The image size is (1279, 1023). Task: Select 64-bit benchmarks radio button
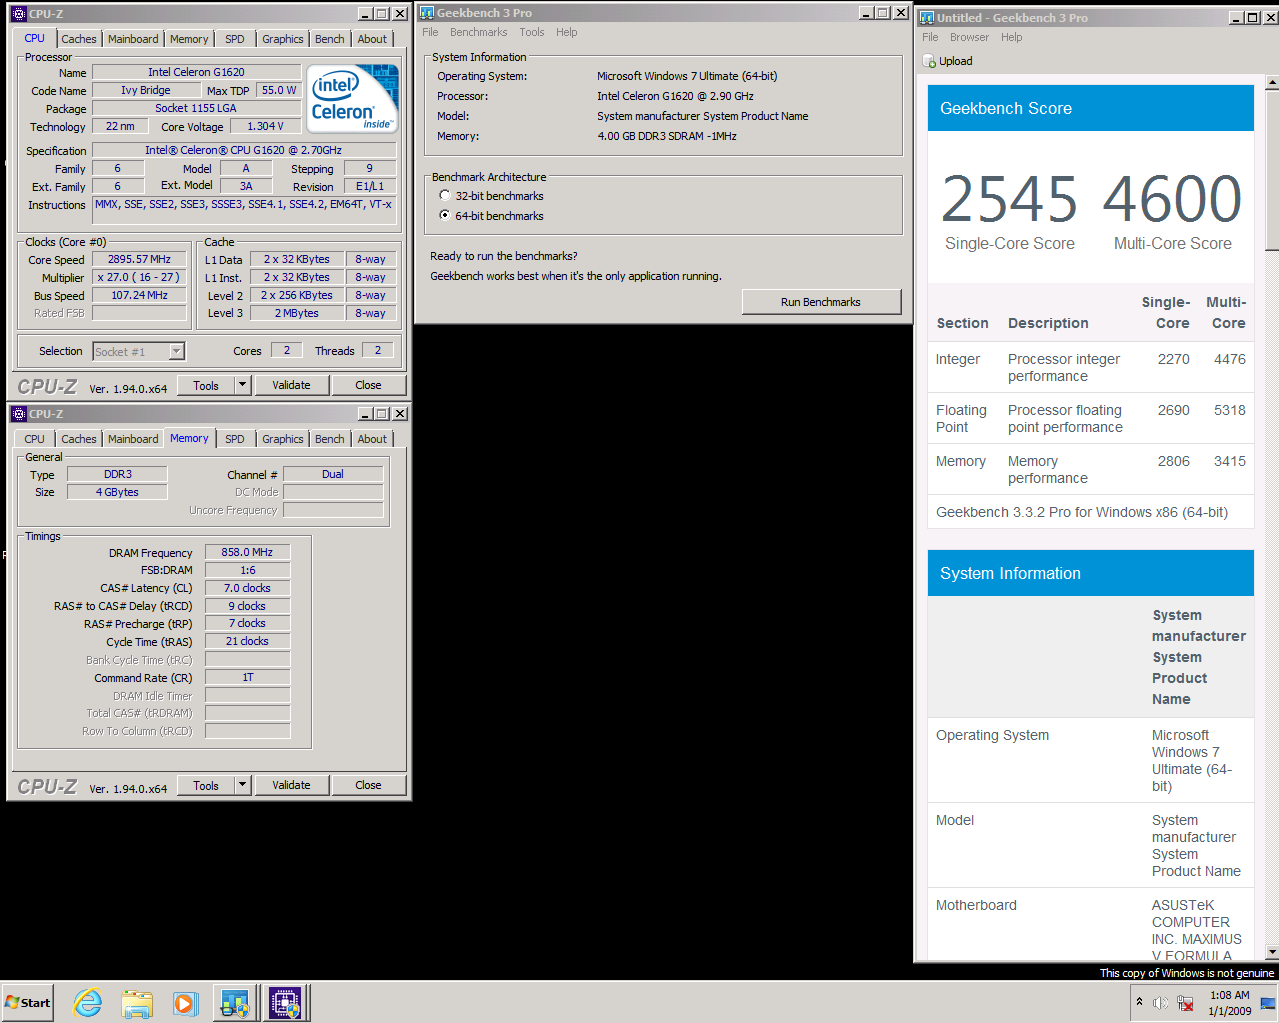[x=446, y=216]
